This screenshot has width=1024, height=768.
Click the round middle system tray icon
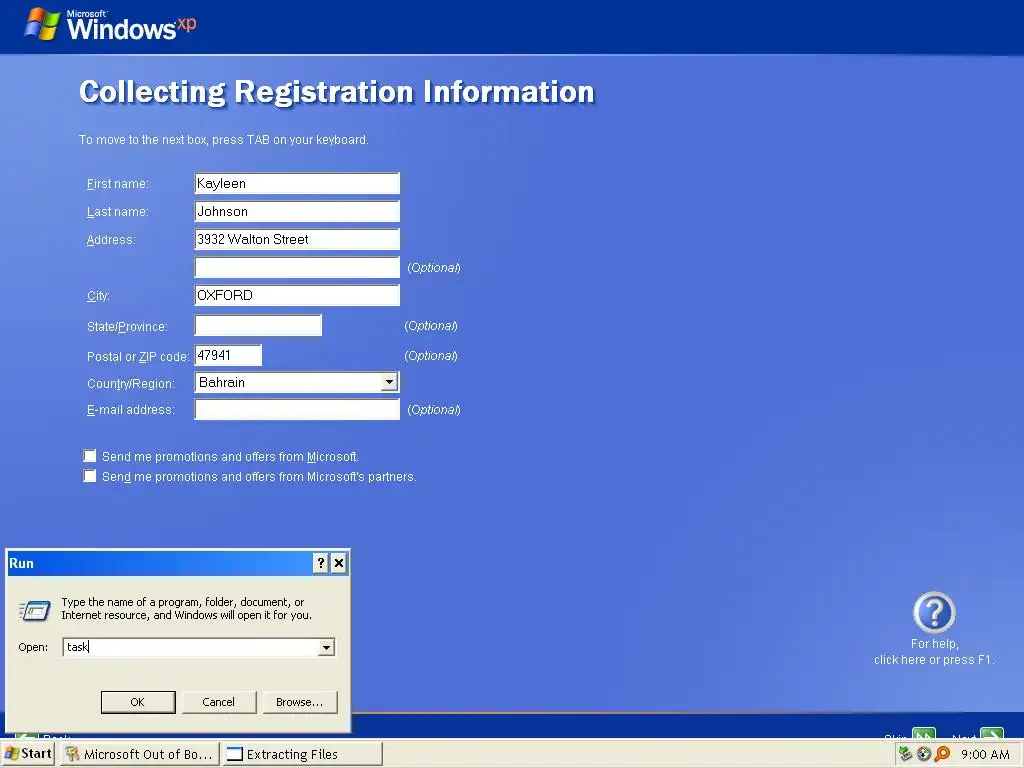pyautogui.click(x=923, y=754)
